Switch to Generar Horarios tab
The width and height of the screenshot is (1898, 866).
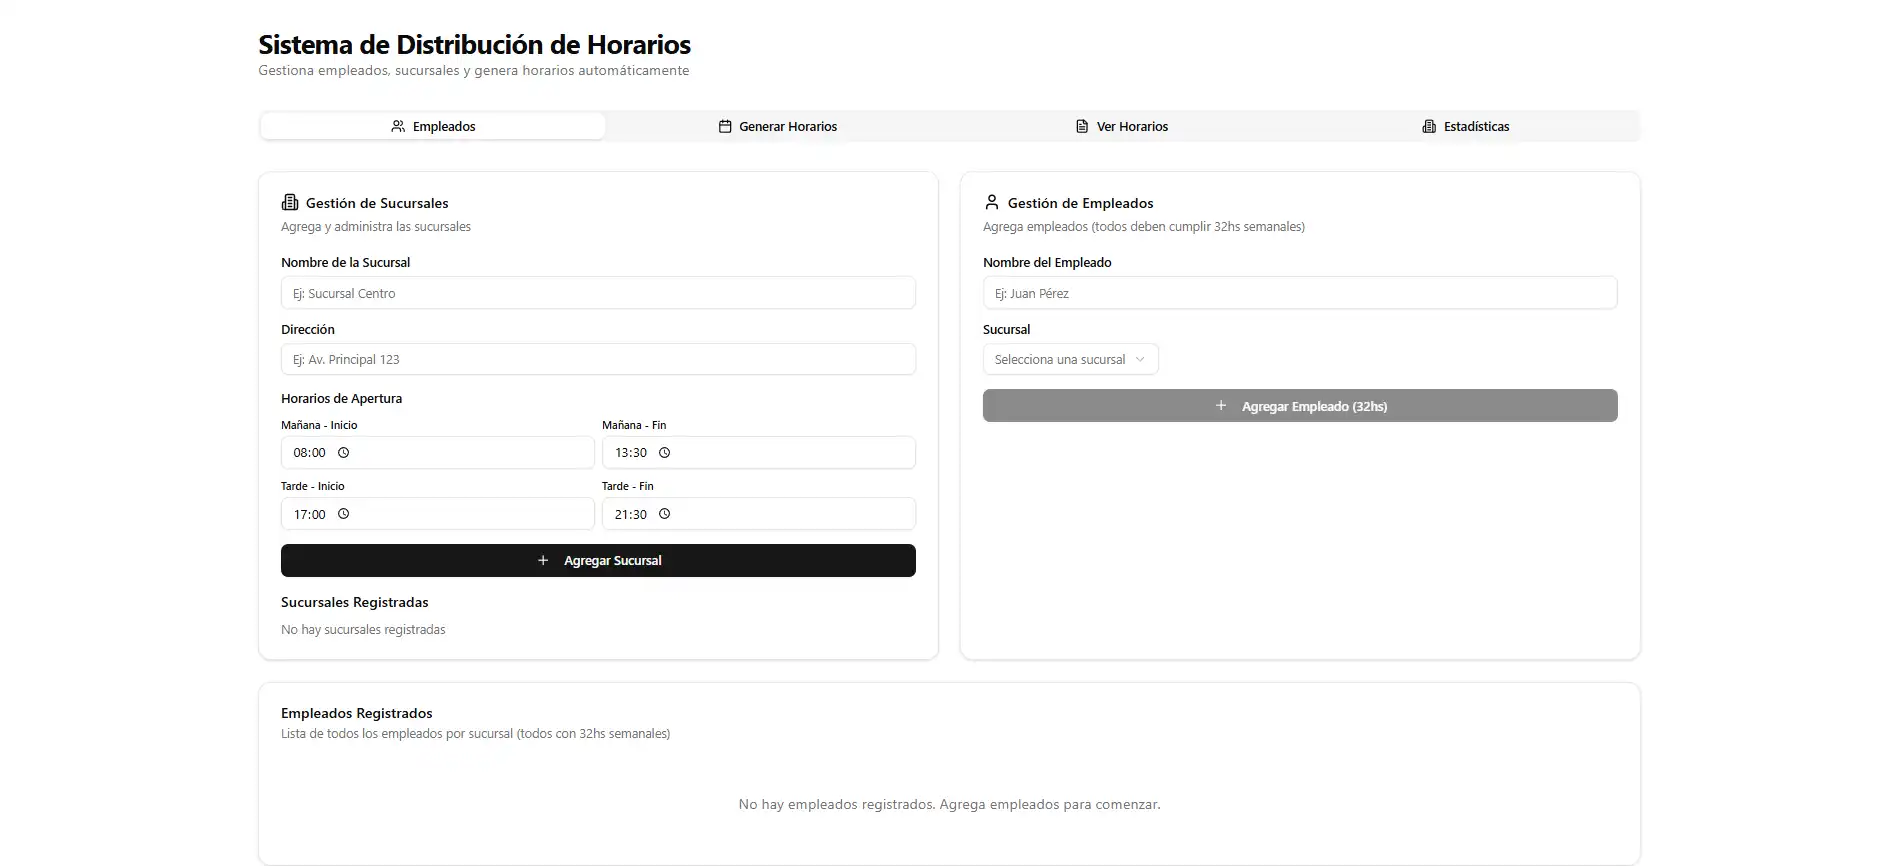click(x=777, y=126)
